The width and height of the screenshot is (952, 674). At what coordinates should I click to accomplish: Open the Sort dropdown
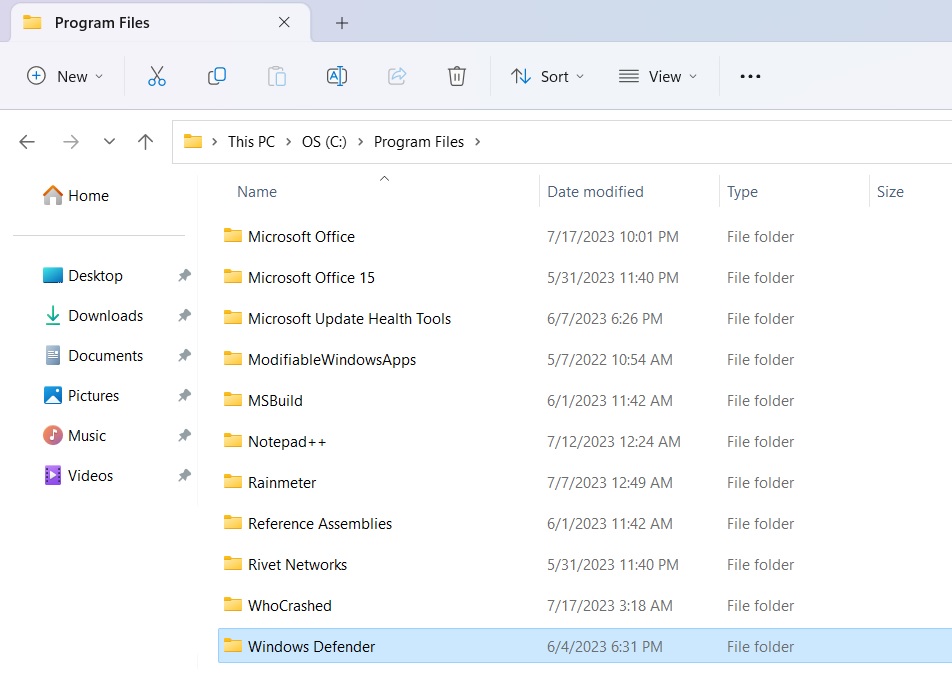click(548, 75)
